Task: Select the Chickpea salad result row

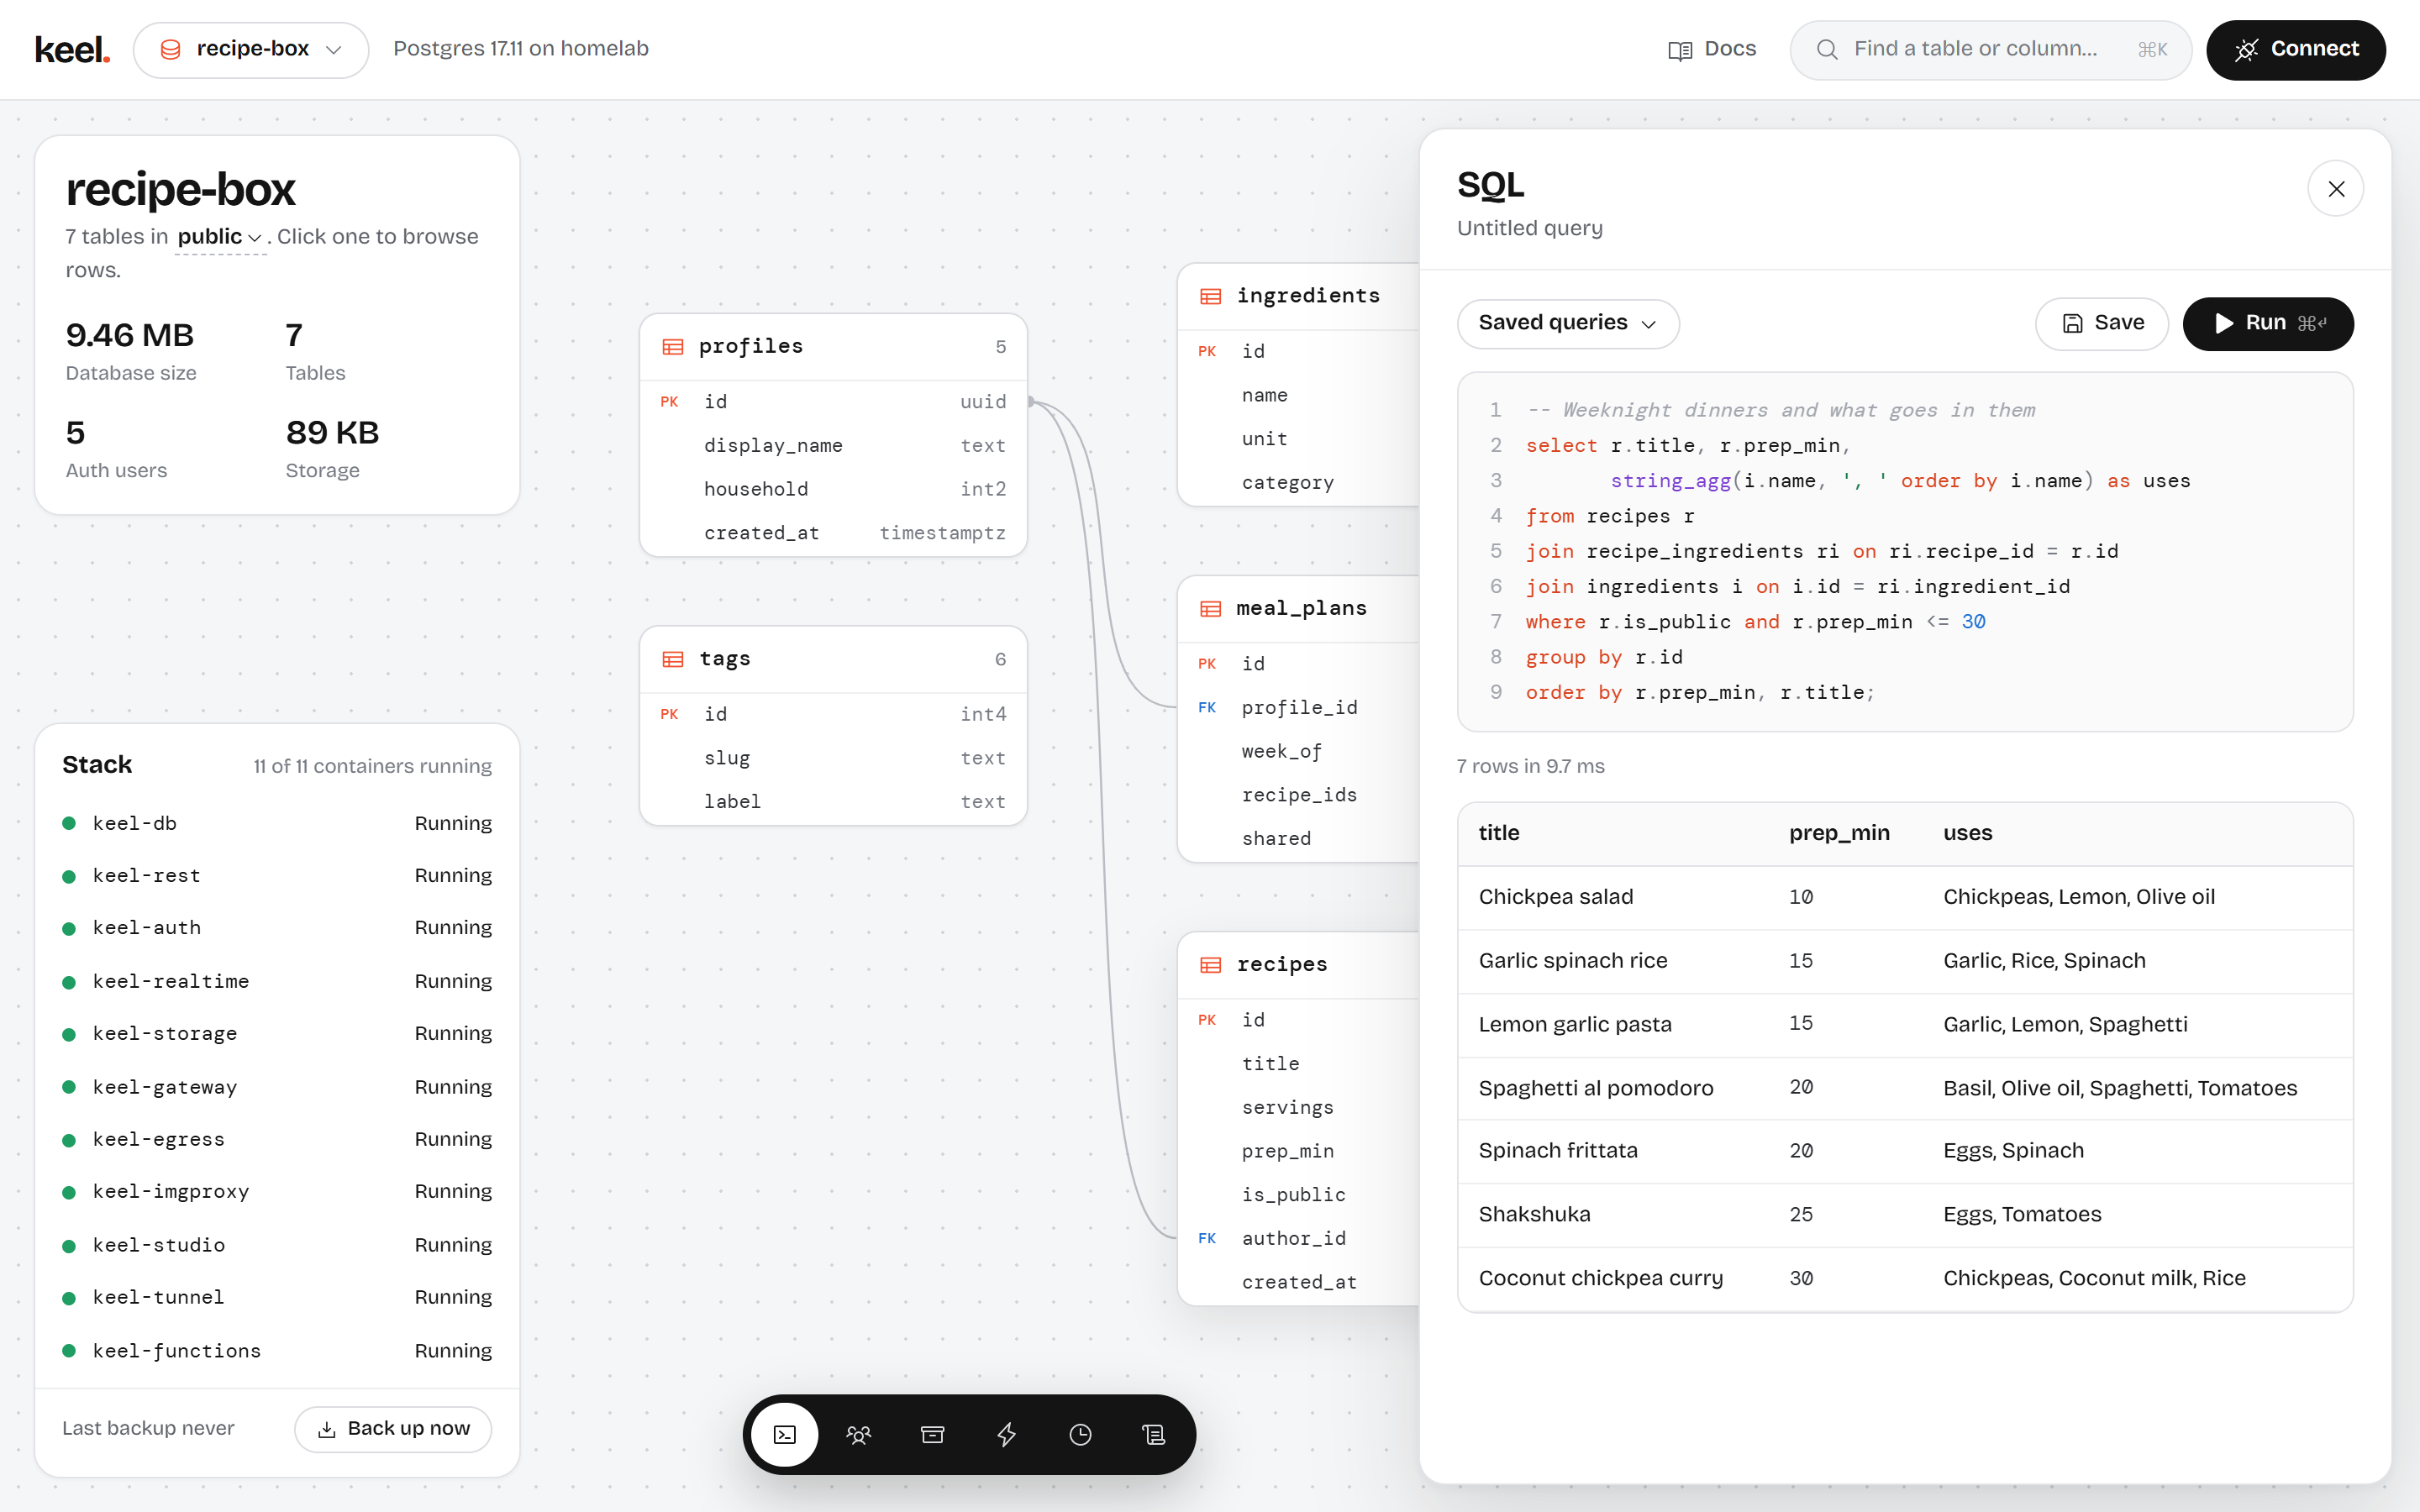Action: [x=1905, y=897]
